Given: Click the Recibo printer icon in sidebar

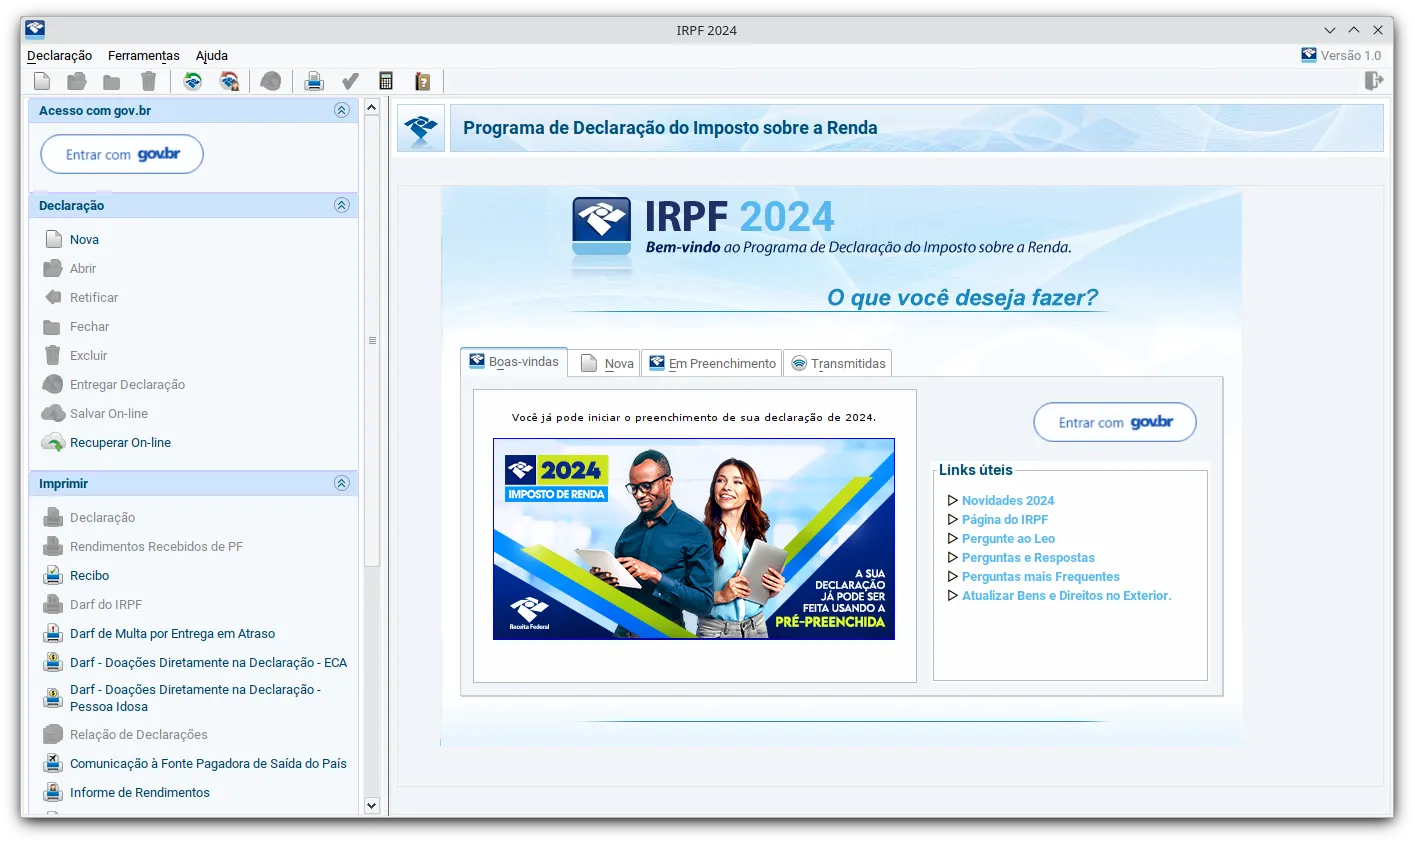Looking at the screenshot, I should [x=53, y=576].
